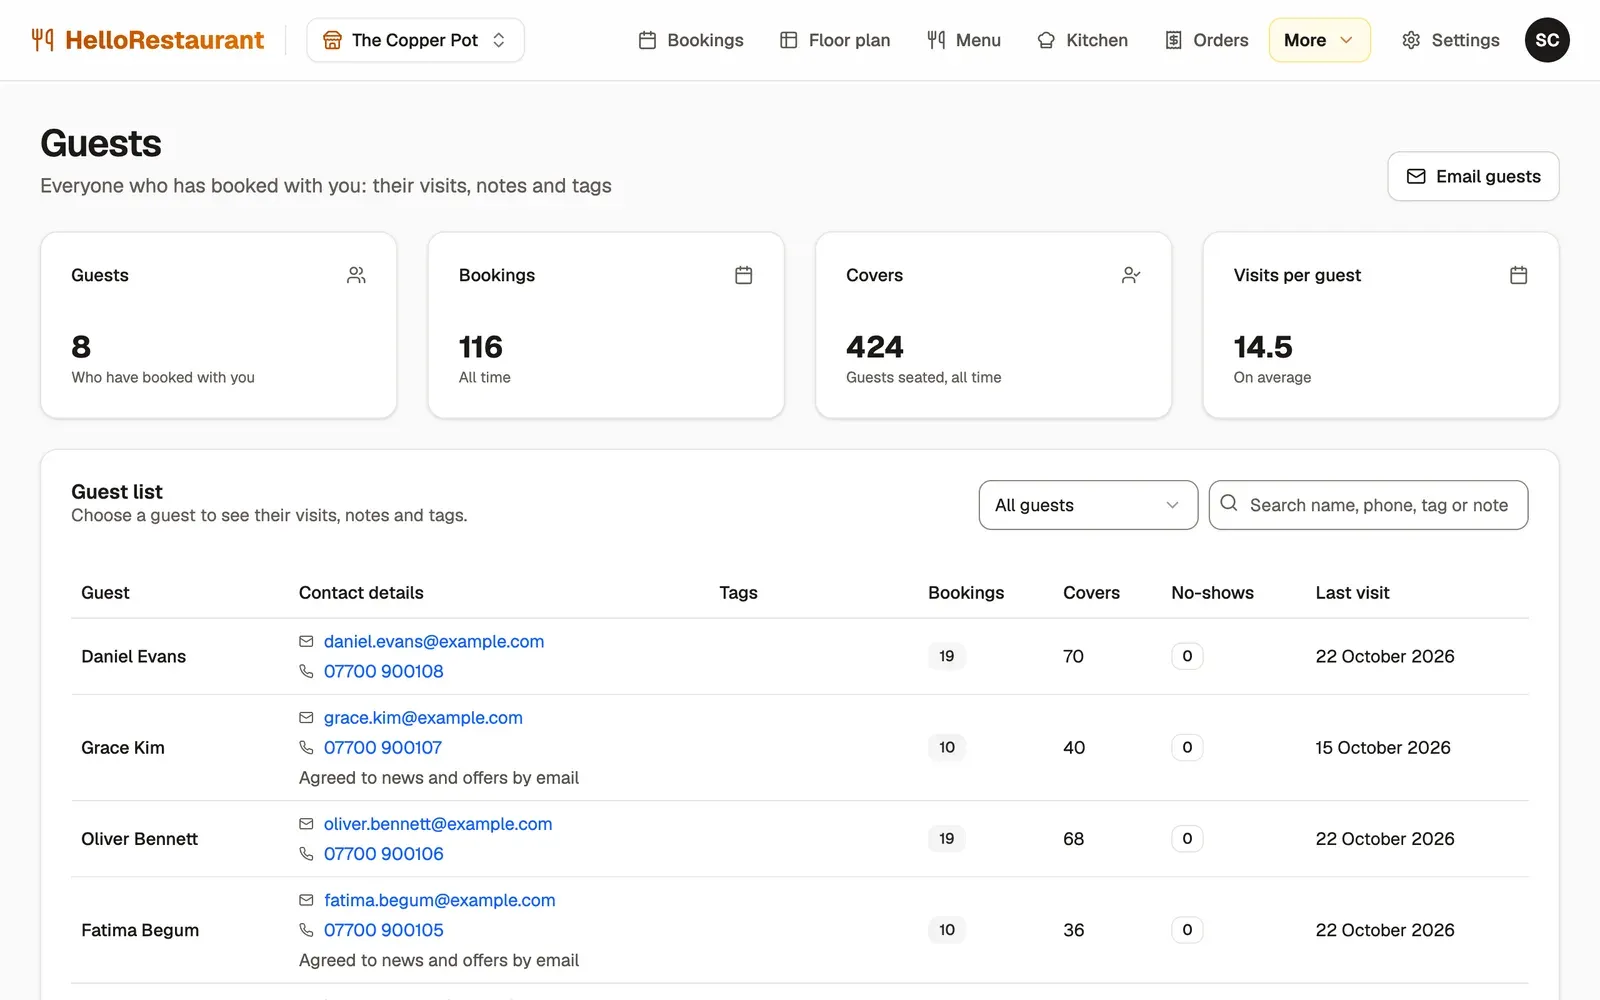This screenshot has height=1000, width=1600.
Task: Open the All guests filter dropdown
Action: click(x=1088, y=505)
